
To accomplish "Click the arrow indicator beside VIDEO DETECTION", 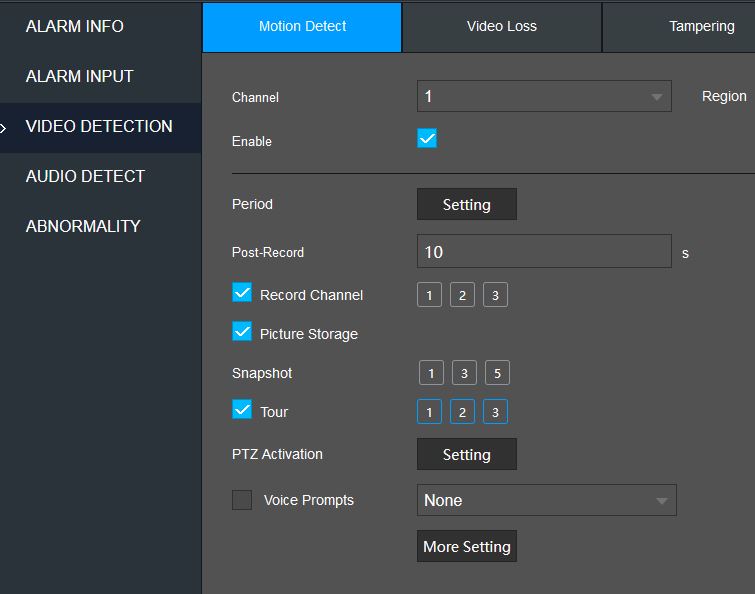I will pos(3,128).
